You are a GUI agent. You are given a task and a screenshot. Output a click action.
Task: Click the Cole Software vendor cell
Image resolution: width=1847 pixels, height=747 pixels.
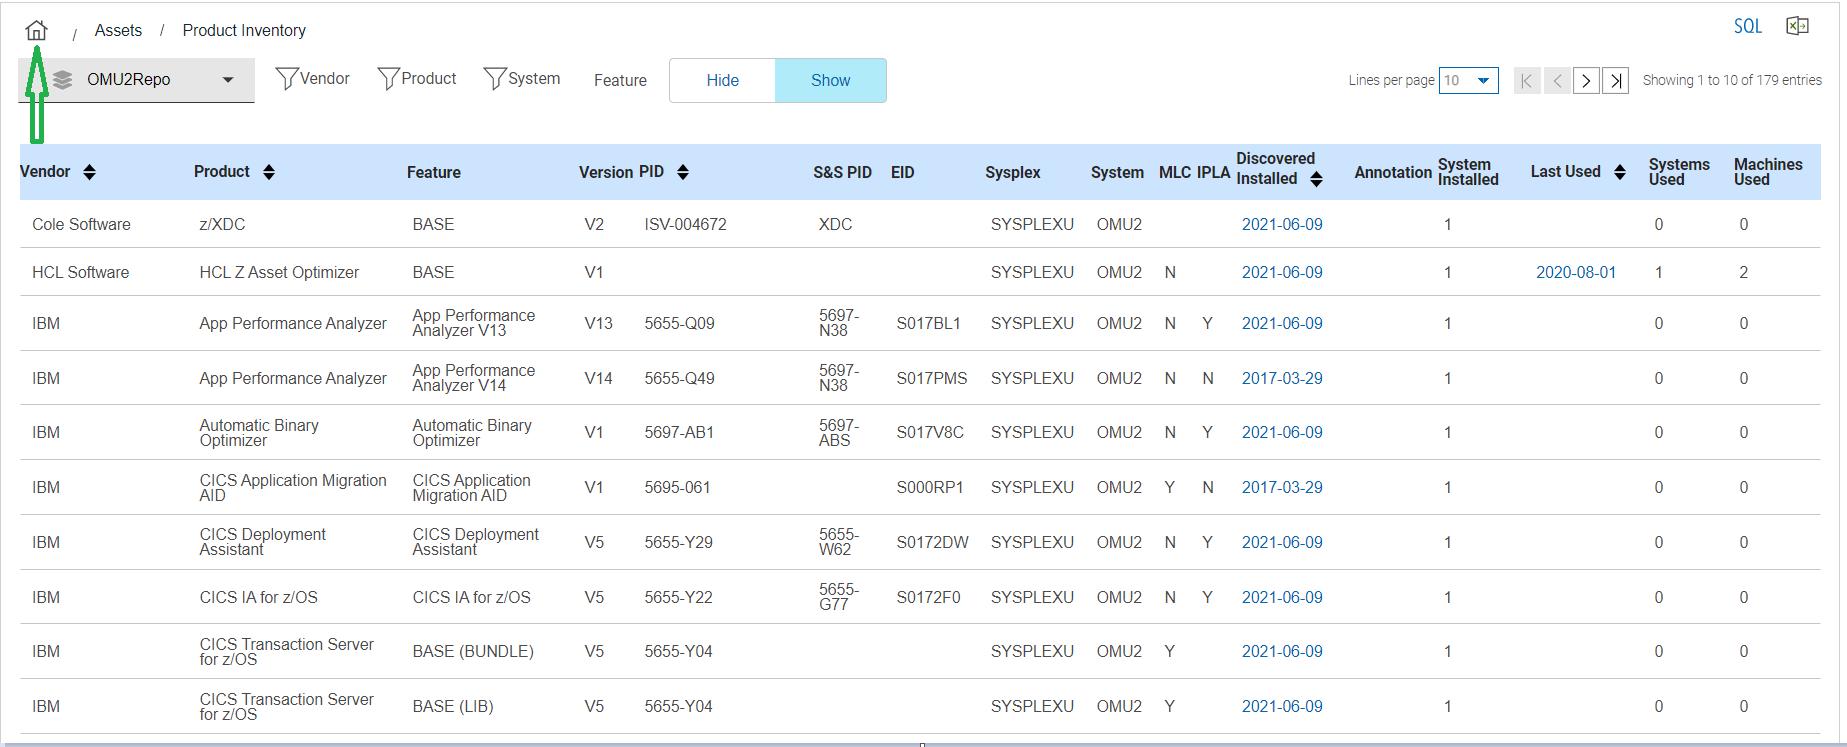81,224
